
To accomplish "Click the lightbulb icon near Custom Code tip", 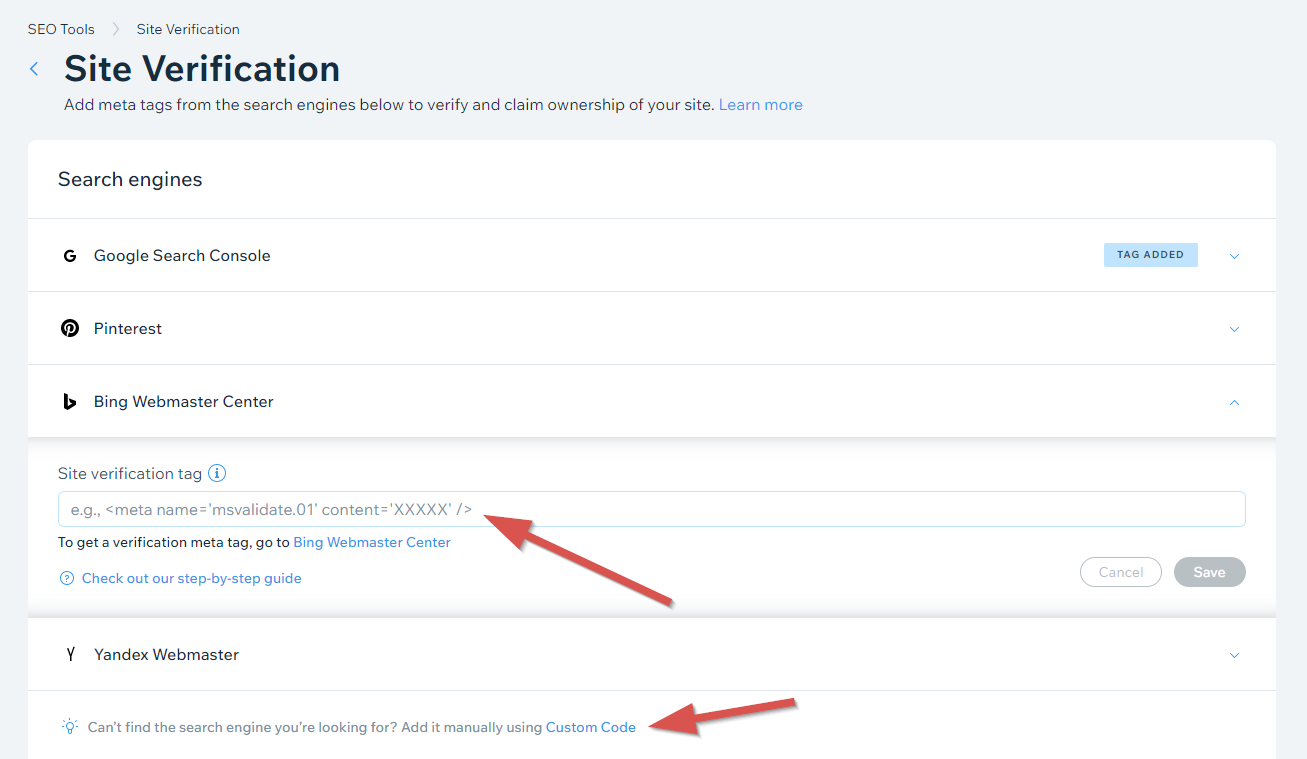I will click(68, 726).
